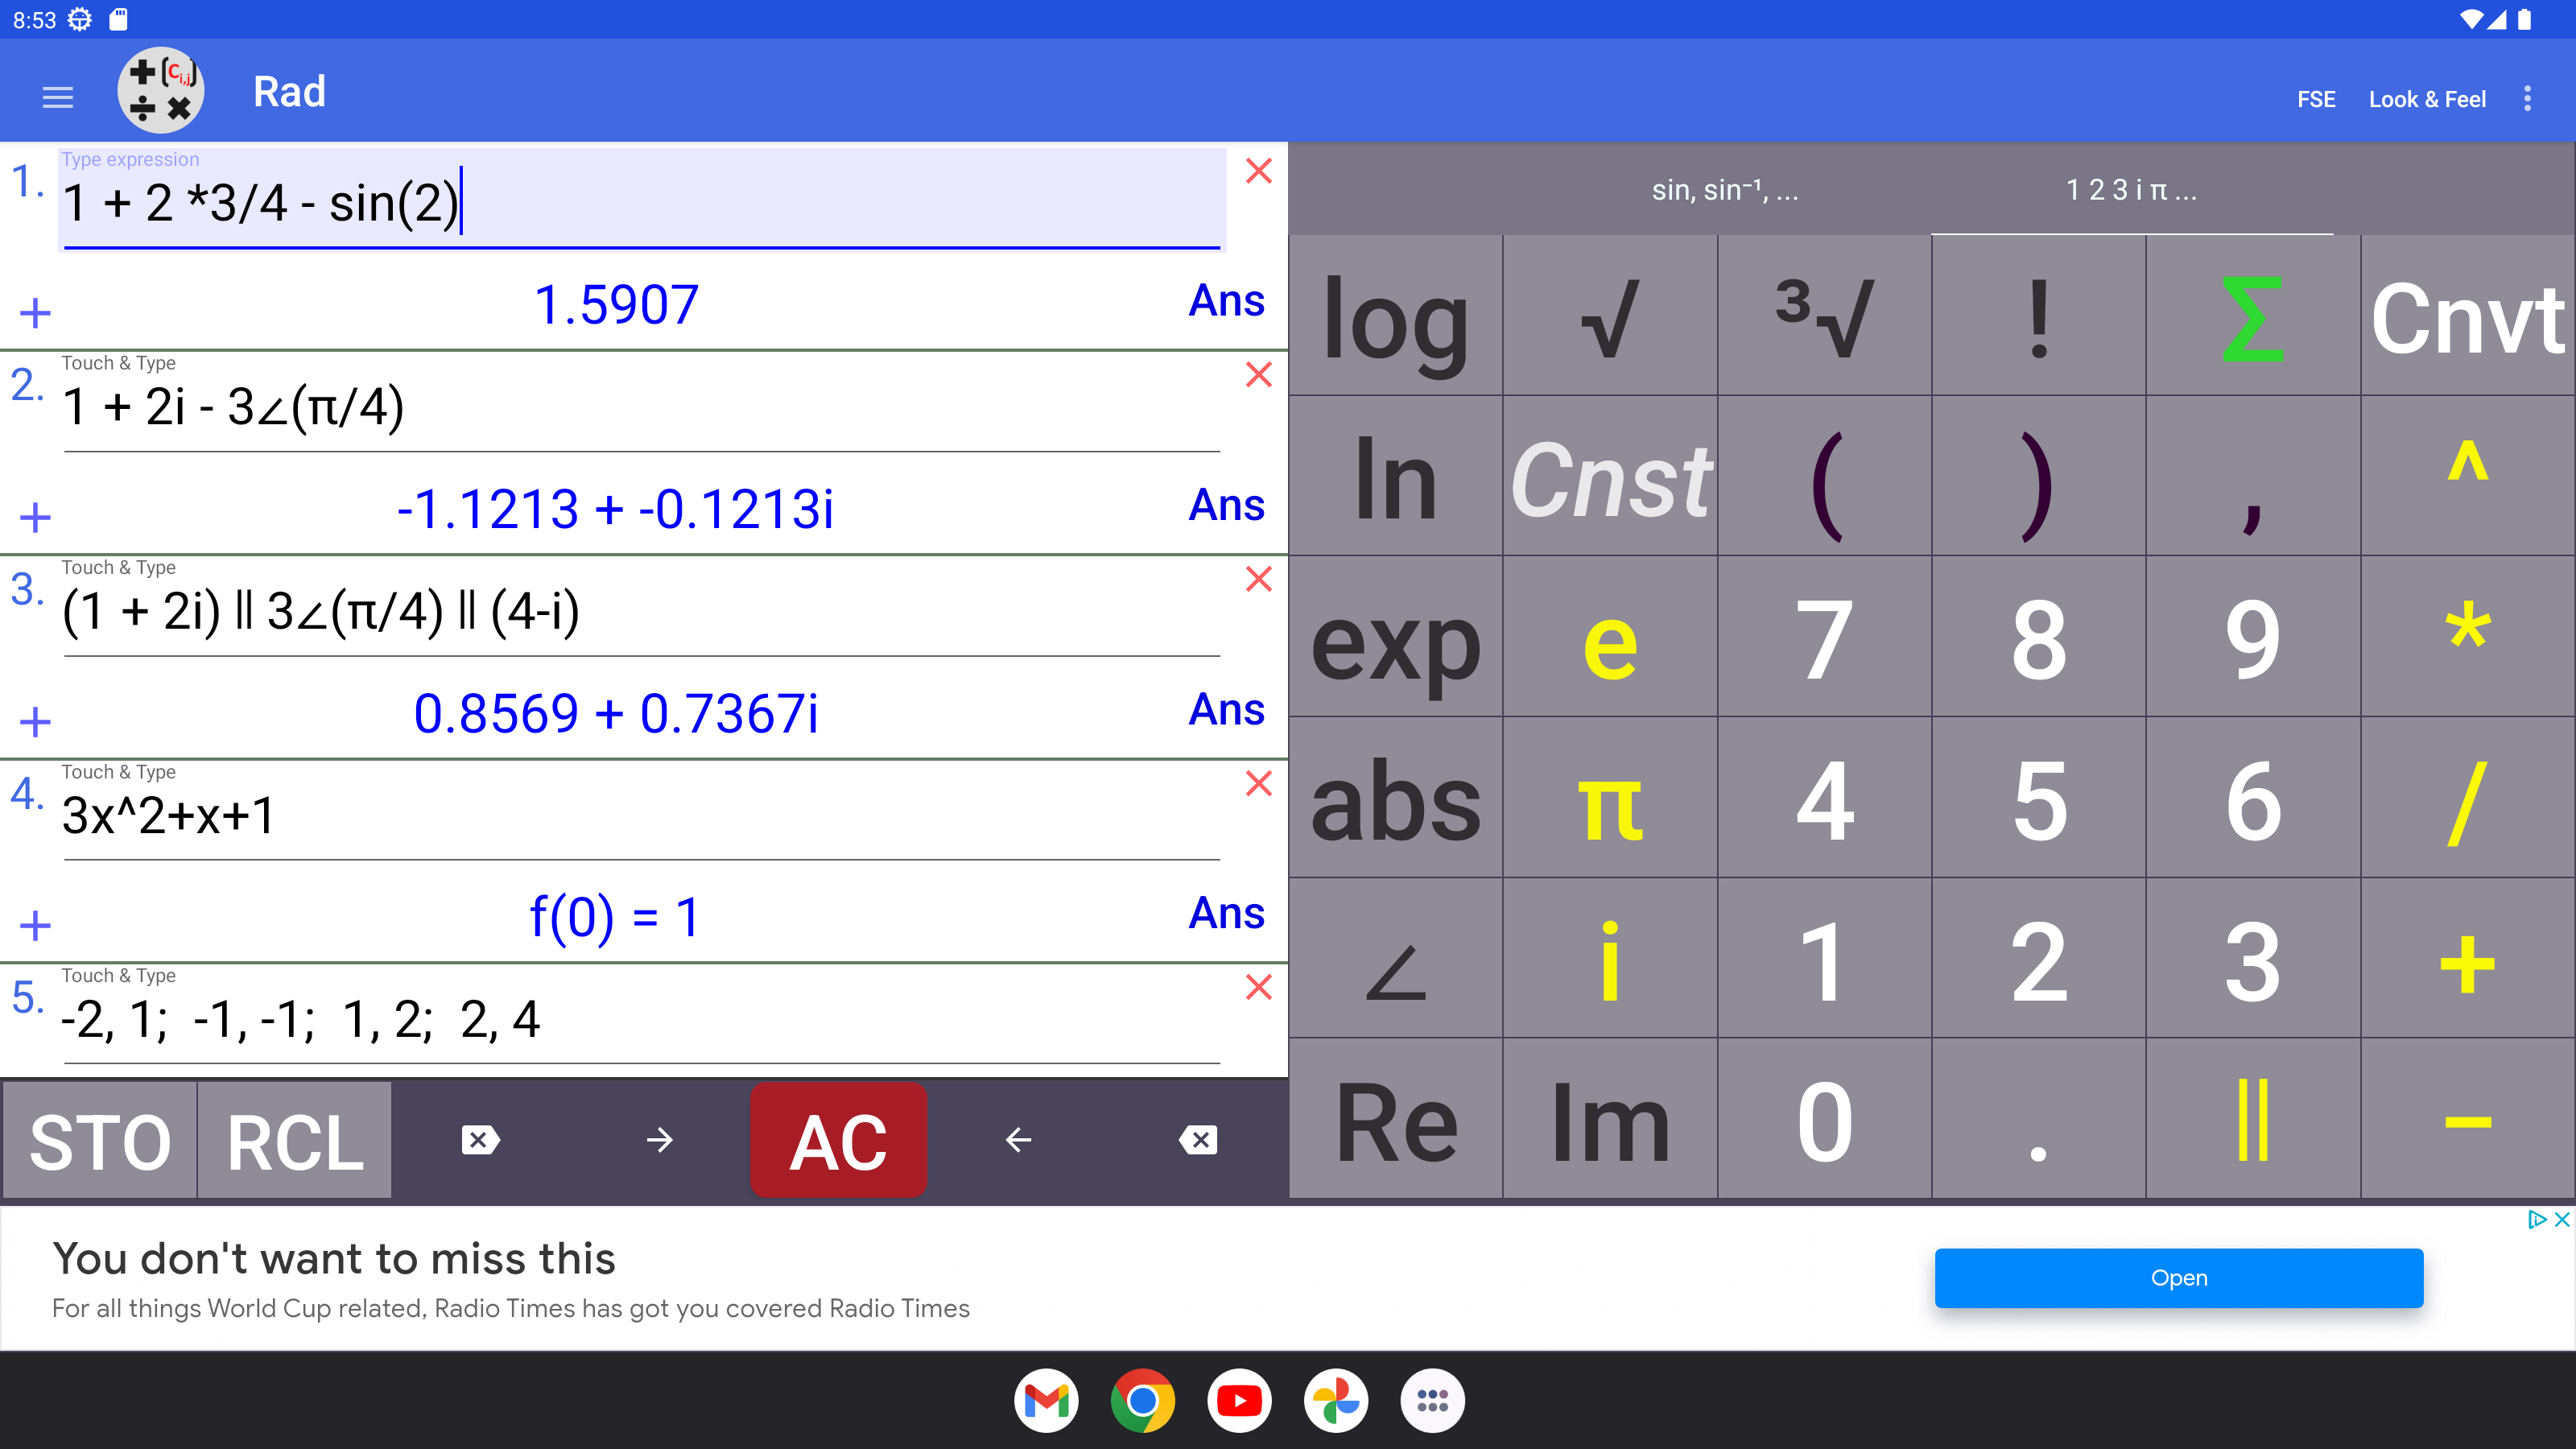
Task: Tap the angle ∠ key
Action: (1396, 958)
